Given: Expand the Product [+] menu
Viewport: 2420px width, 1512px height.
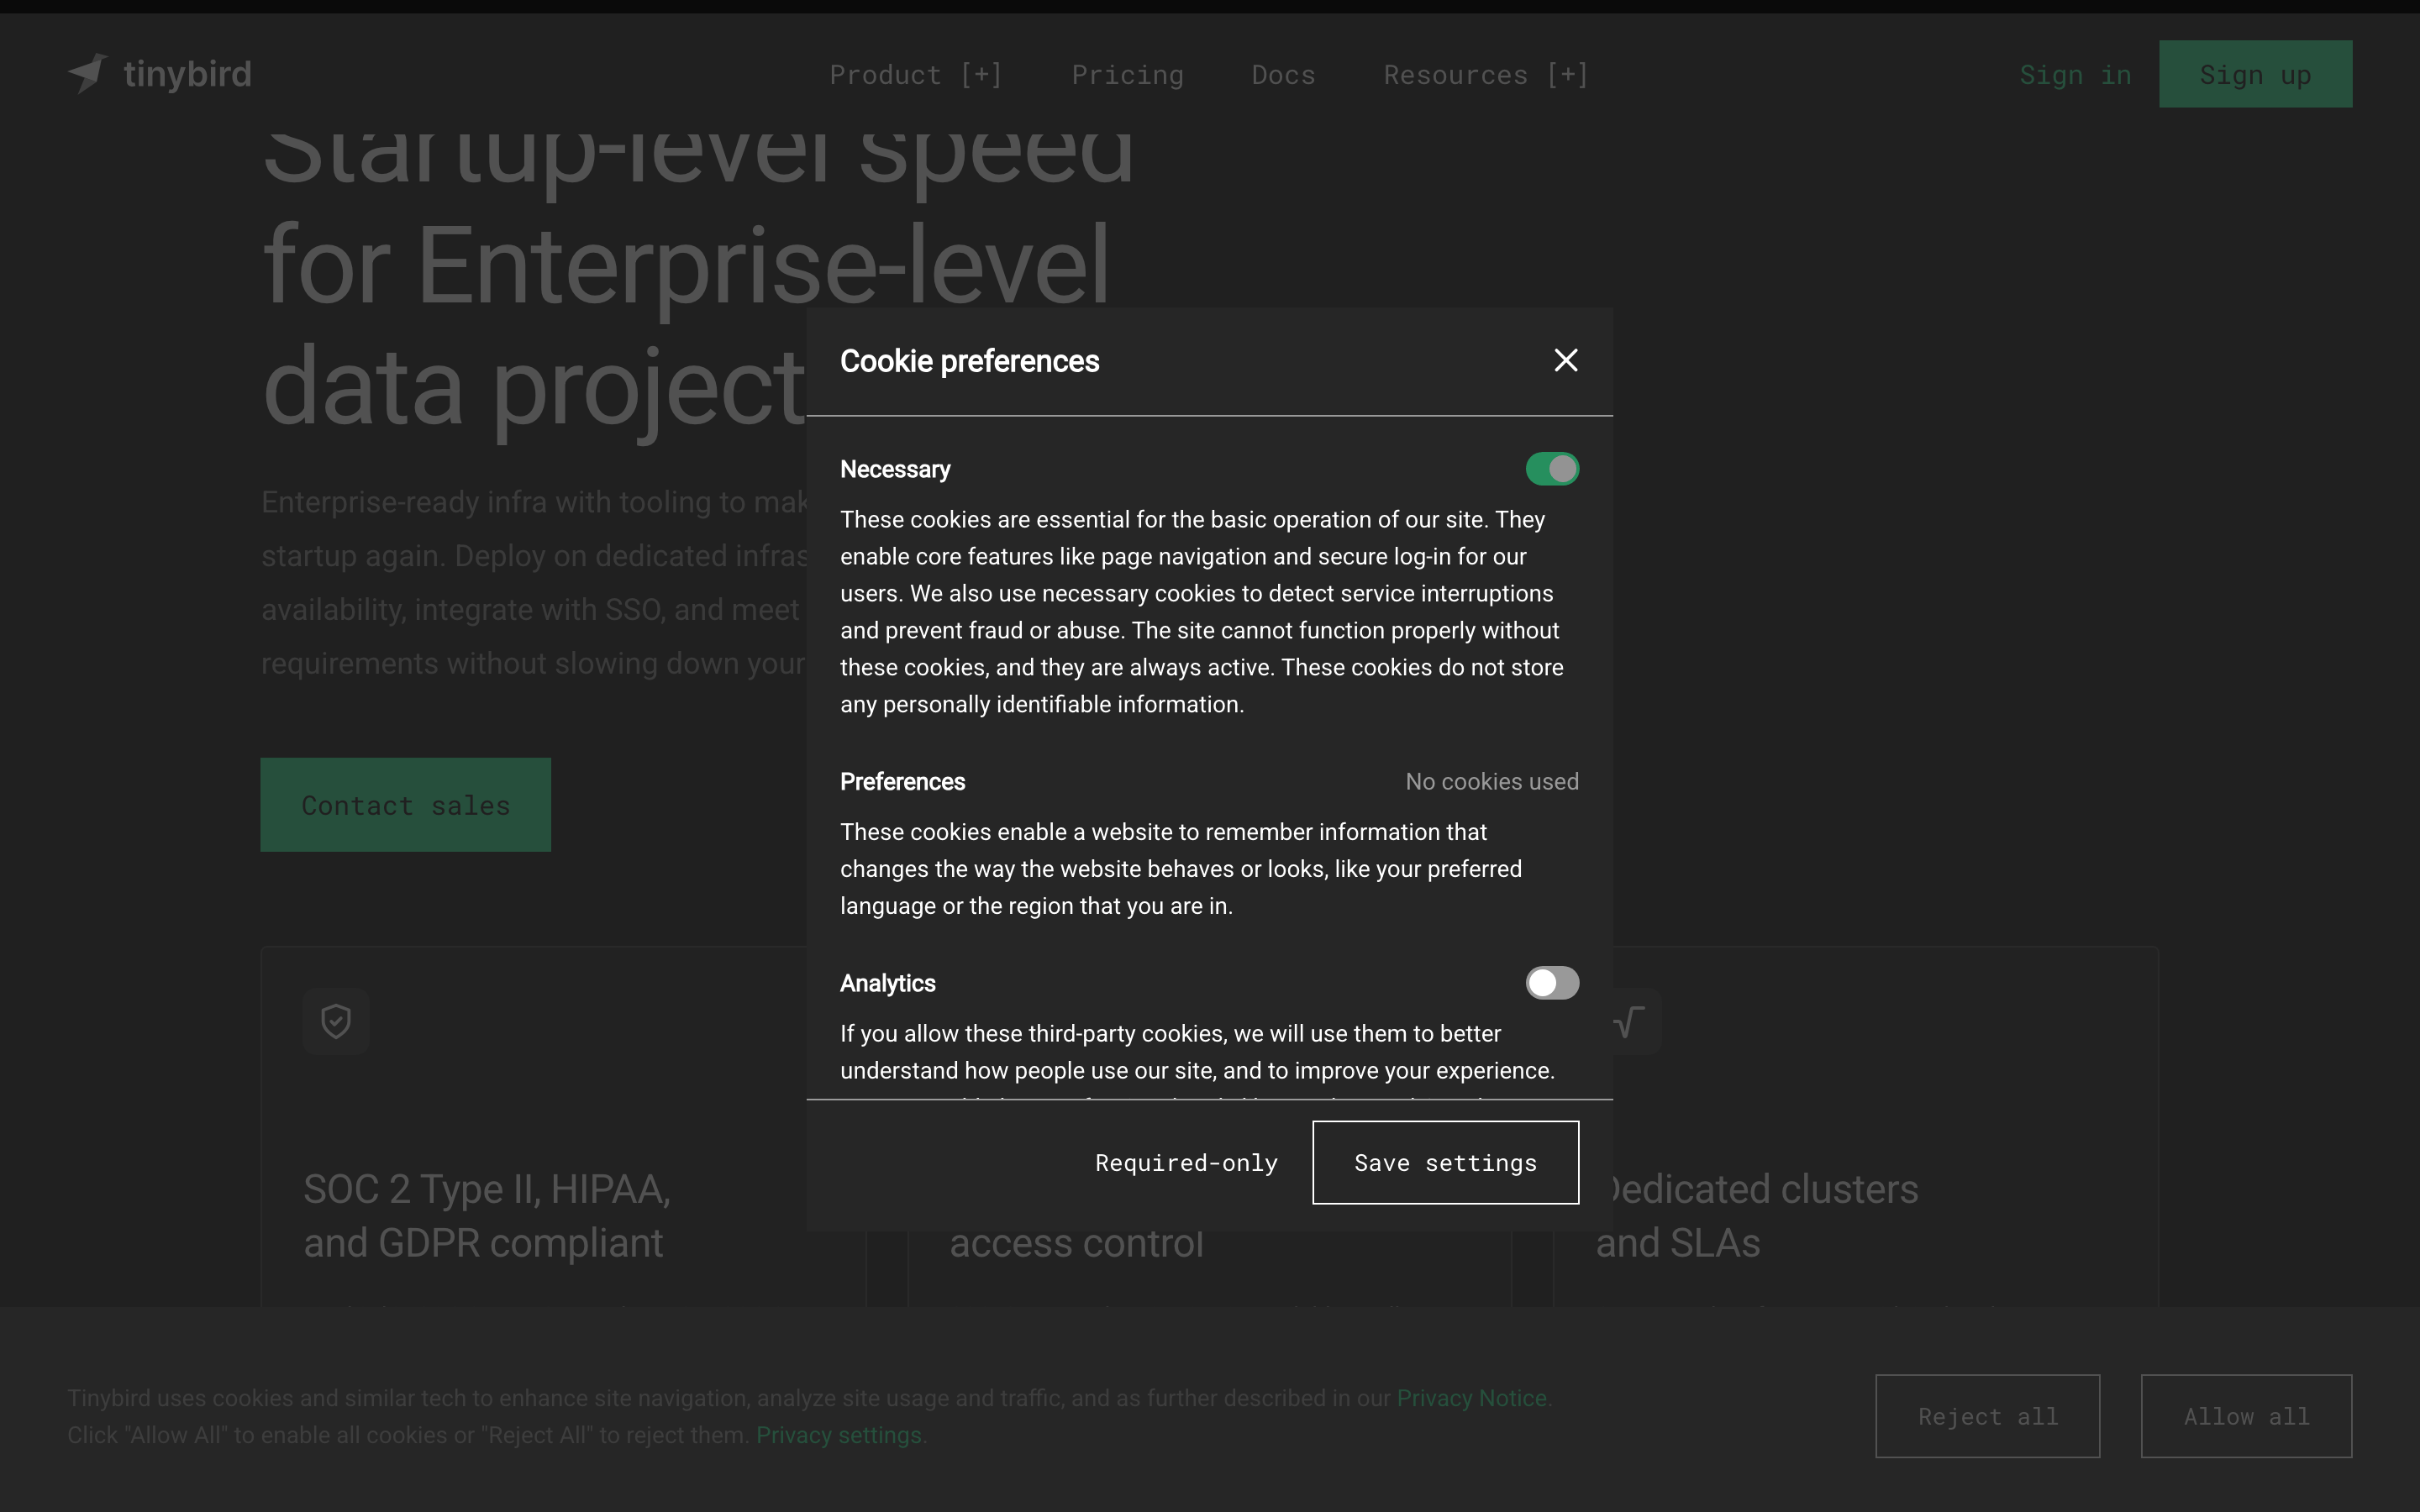Looking at the screenshot, I should tap(916, 75).
